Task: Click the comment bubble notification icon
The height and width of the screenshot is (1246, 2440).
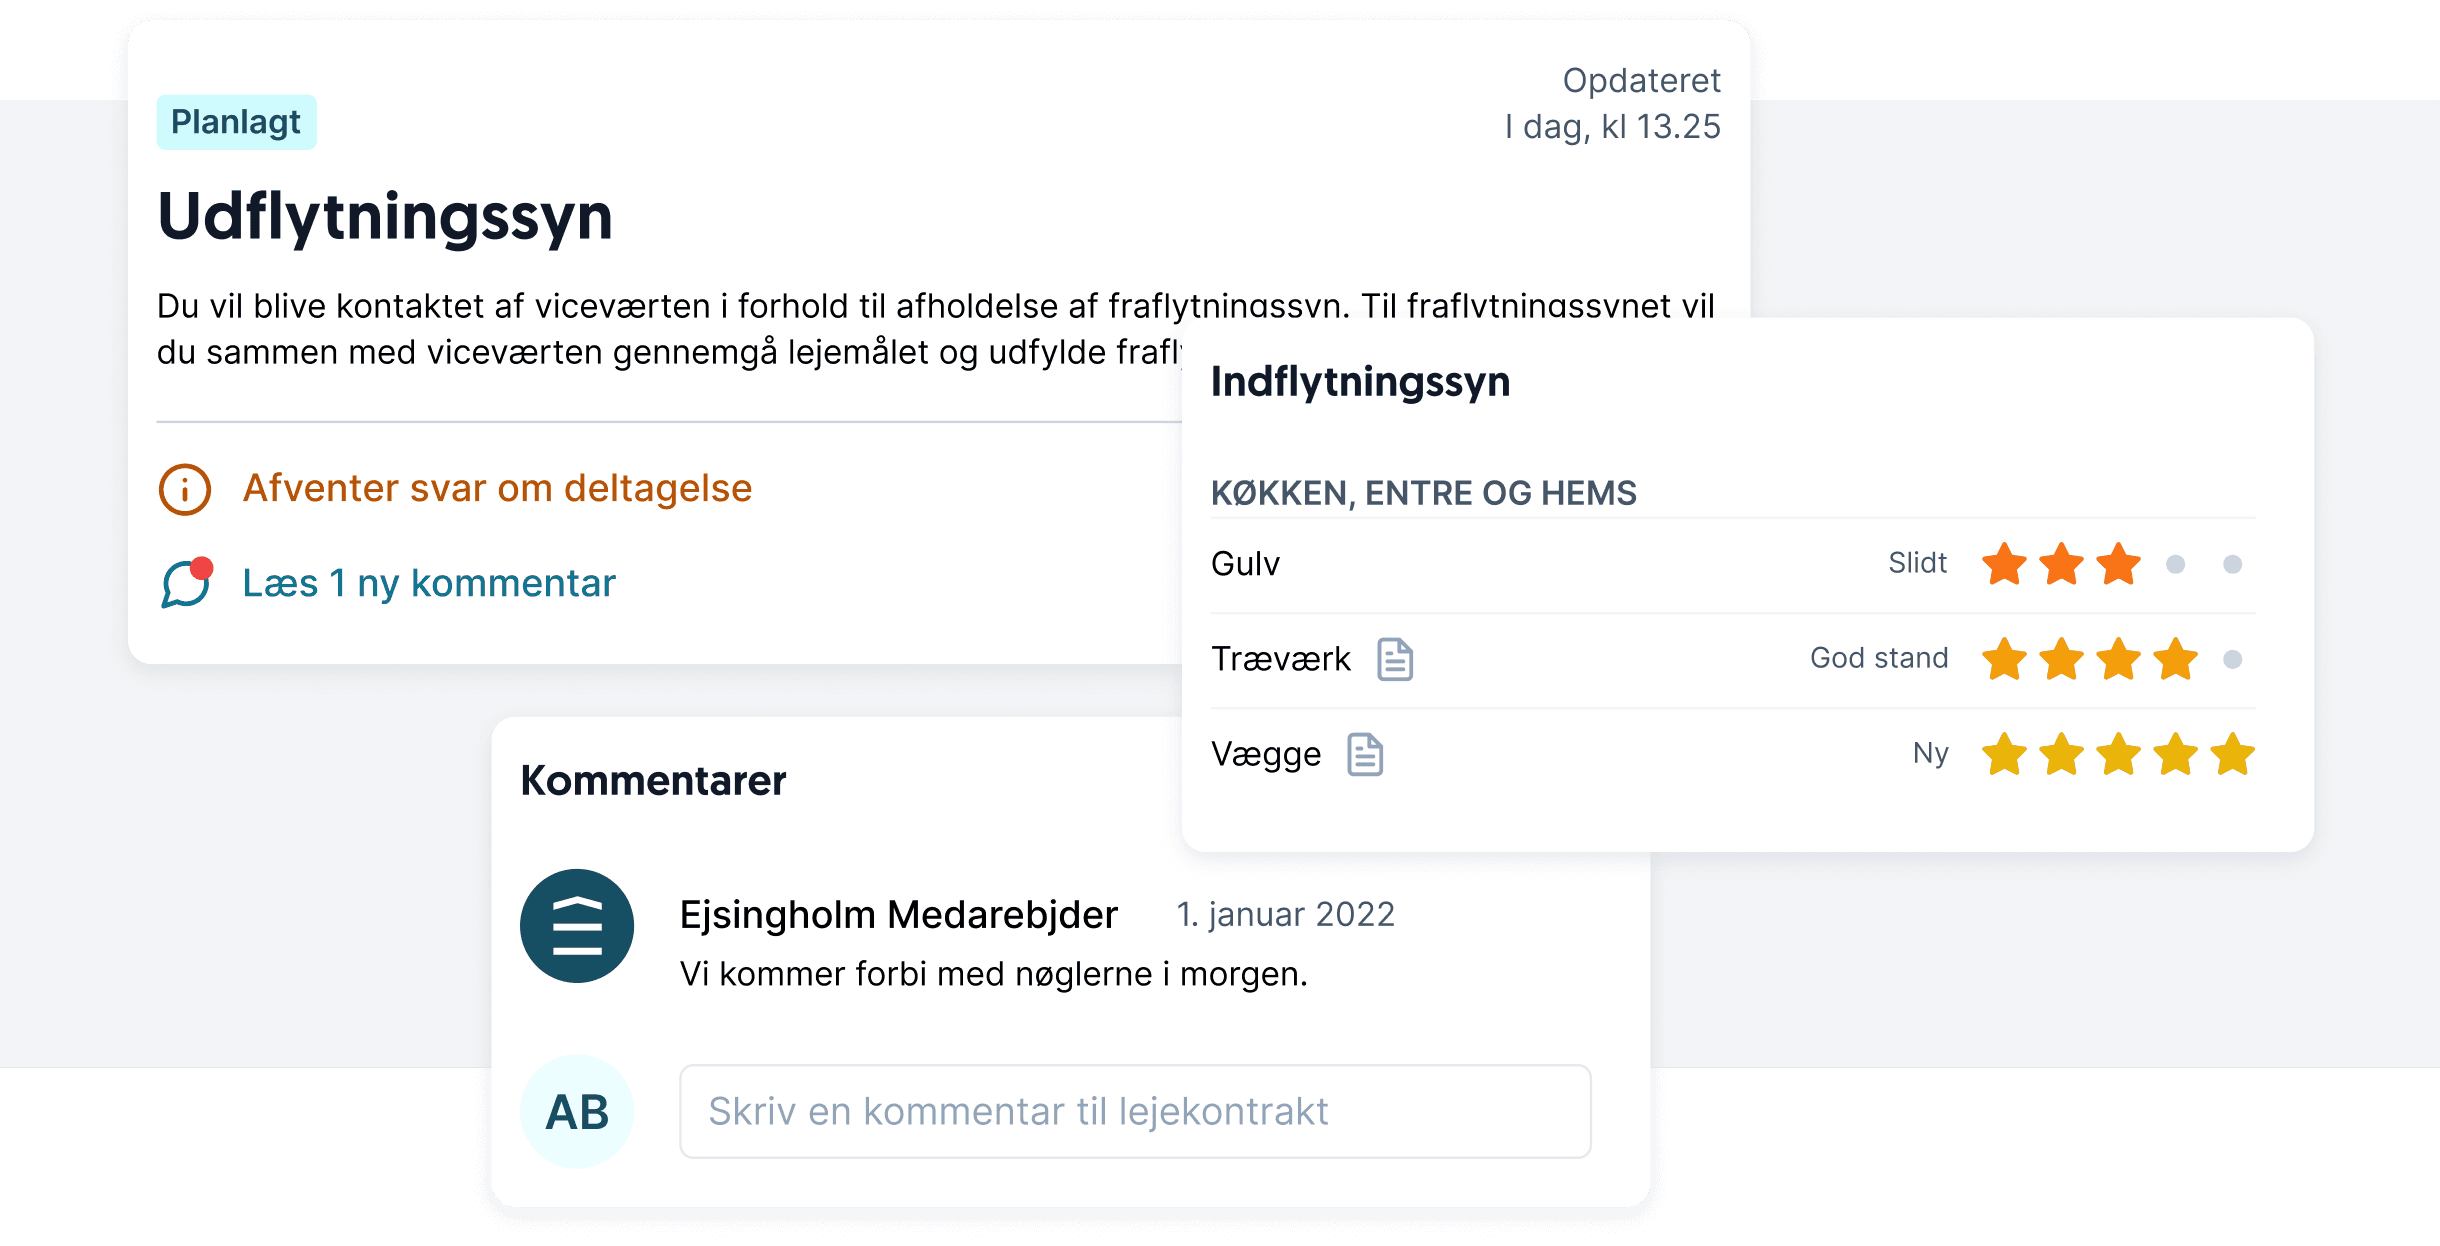Action: coord(187,583)
